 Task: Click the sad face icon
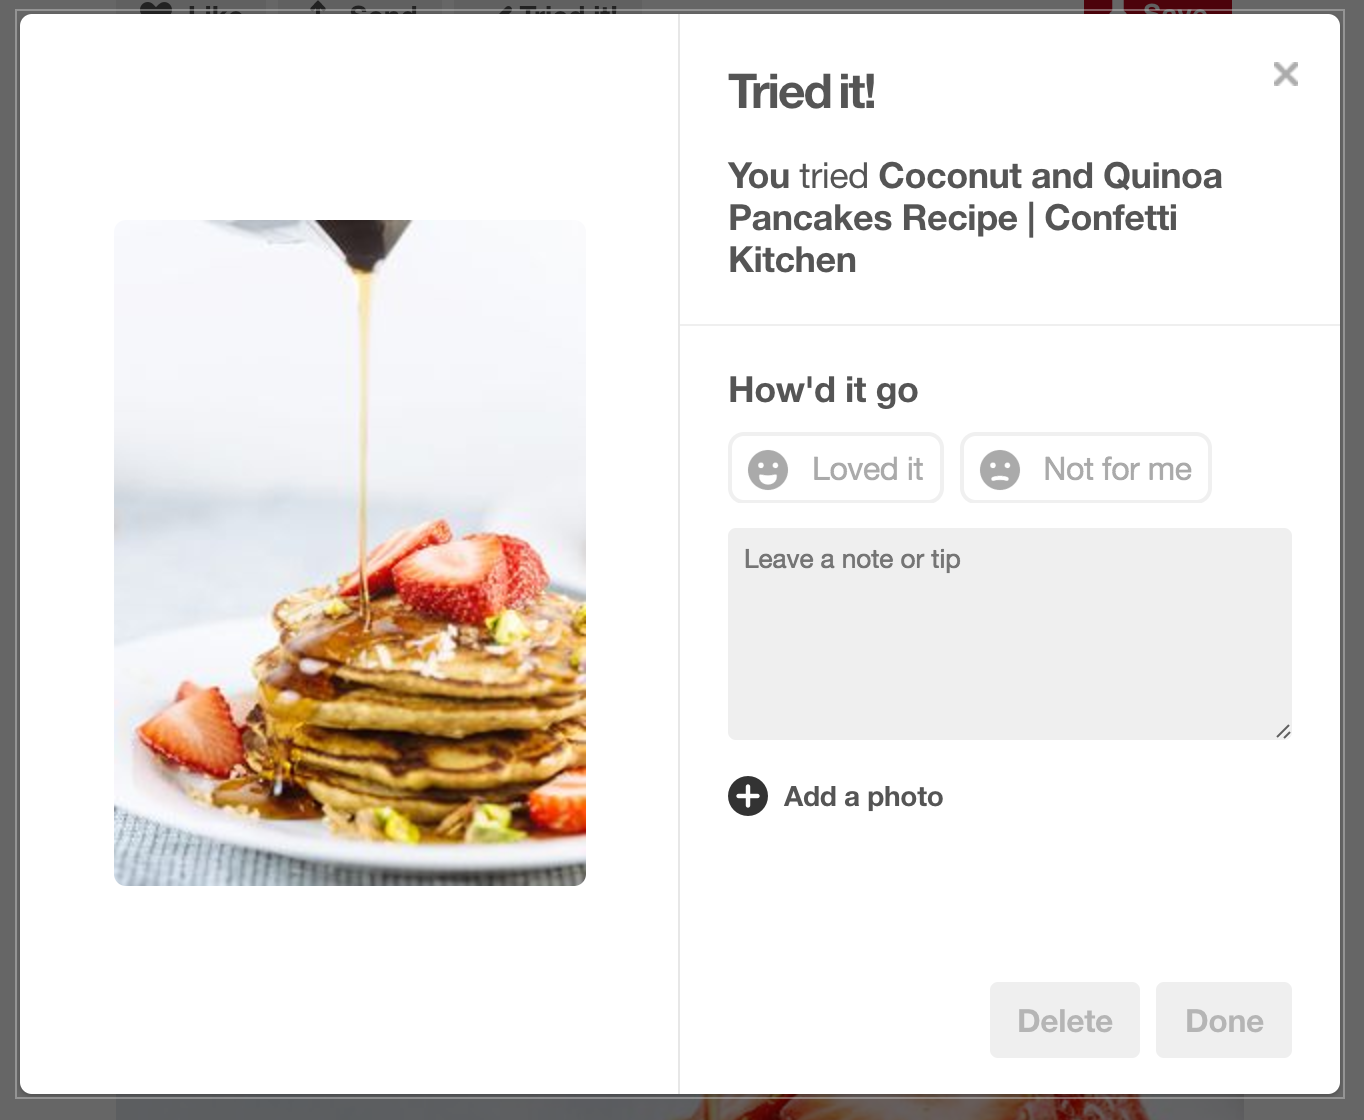(999, 469)
